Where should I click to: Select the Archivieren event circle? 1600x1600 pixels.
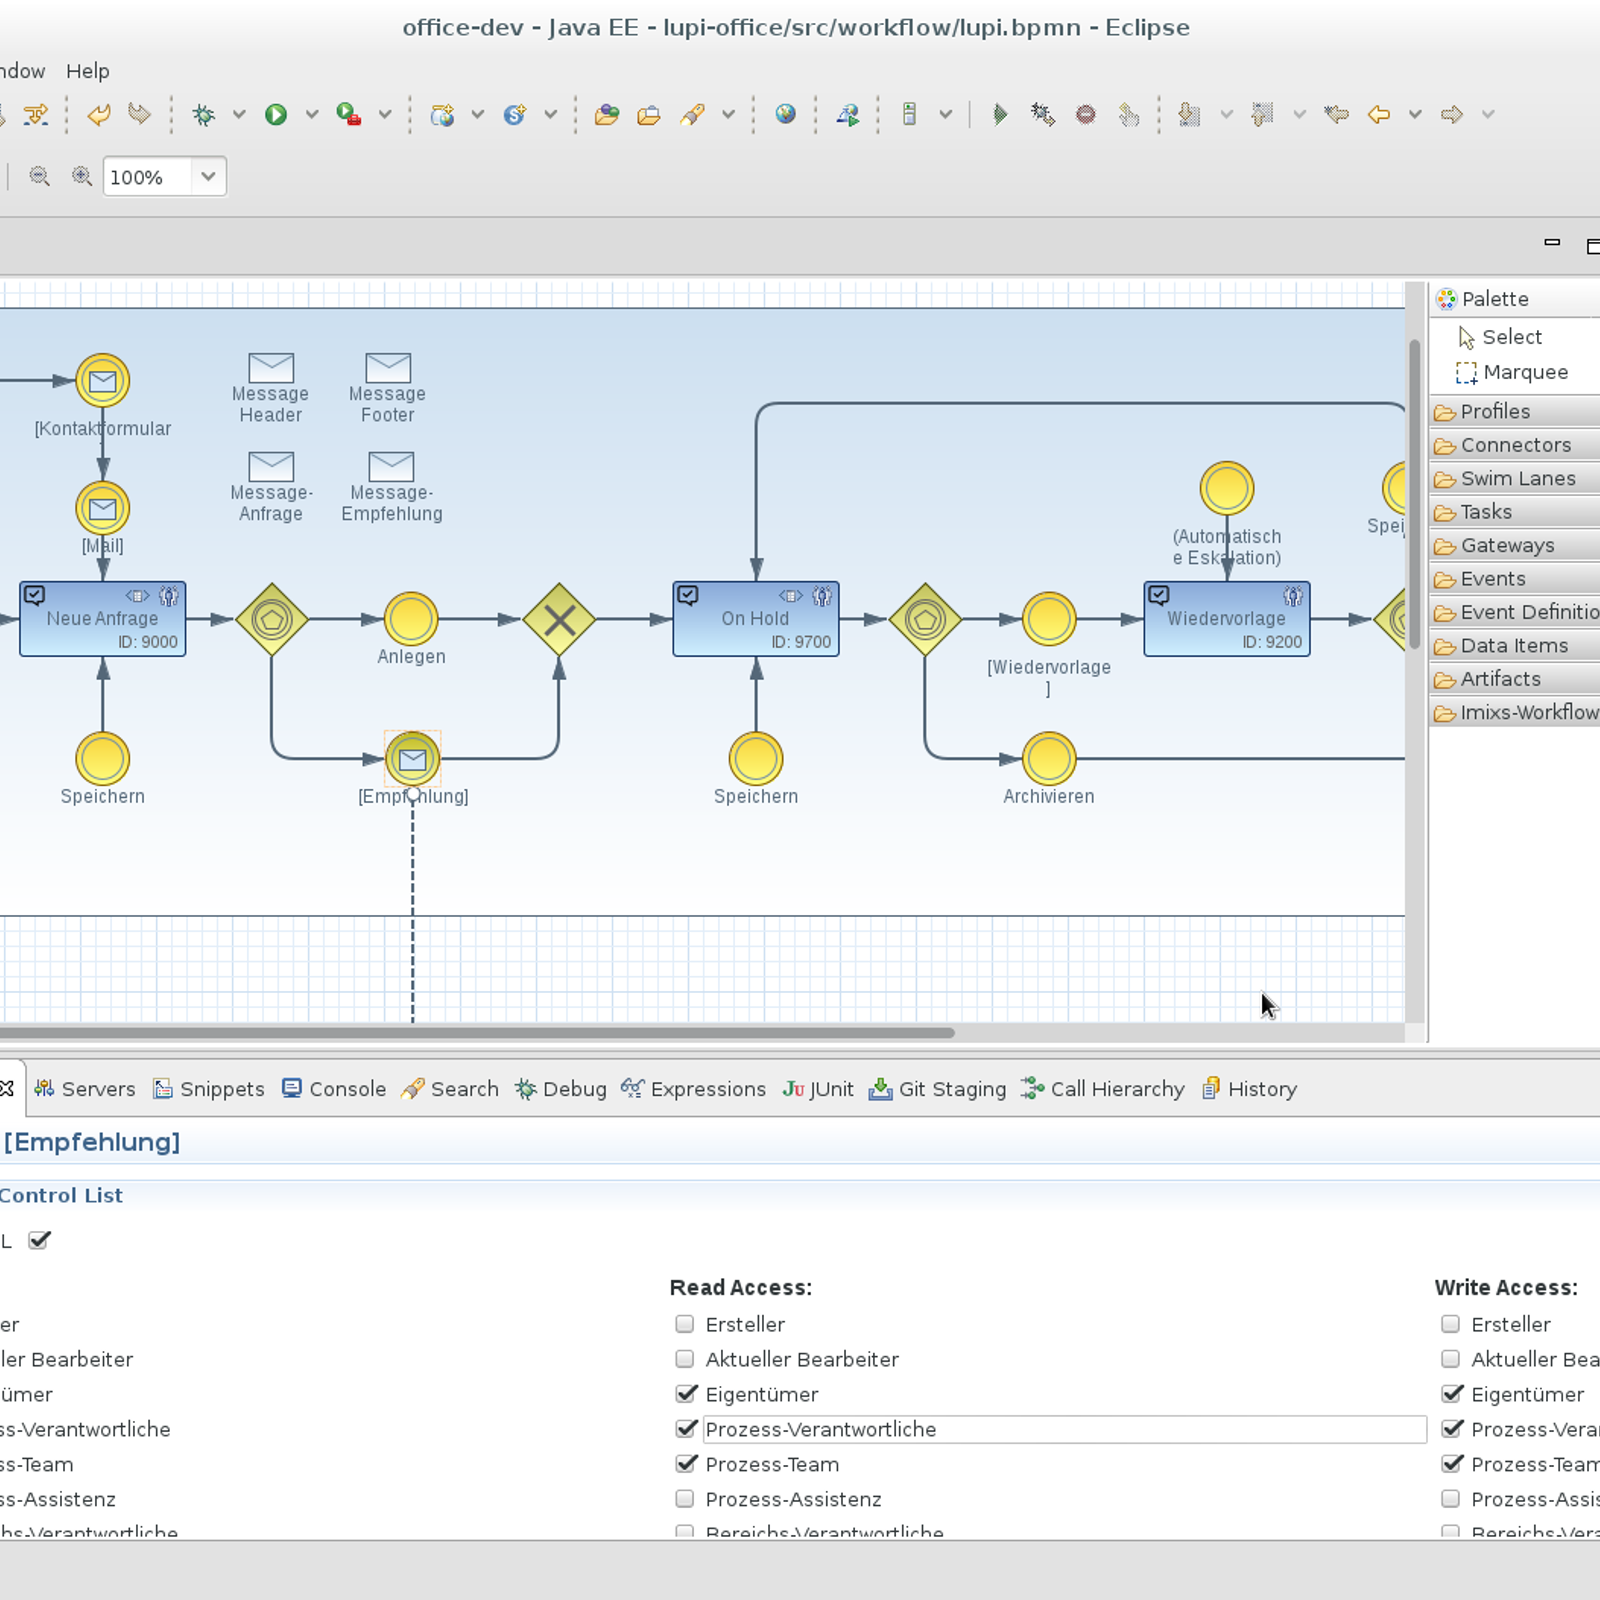1049,759
